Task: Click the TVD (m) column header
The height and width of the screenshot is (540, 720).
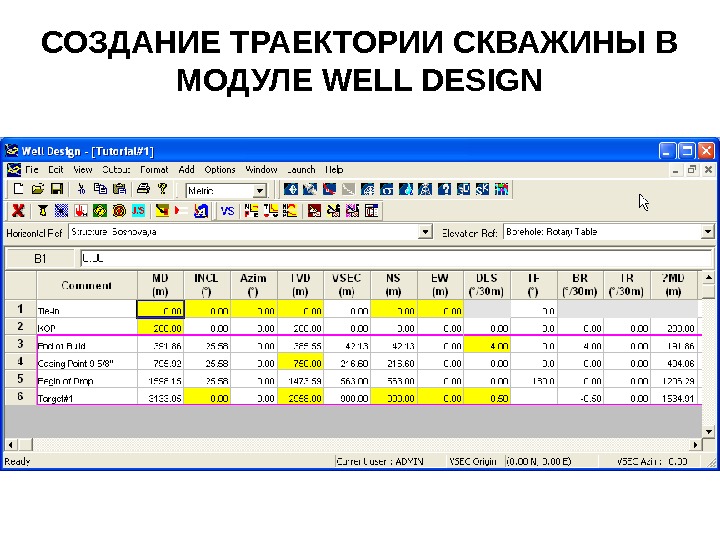Action: point(300,285)
